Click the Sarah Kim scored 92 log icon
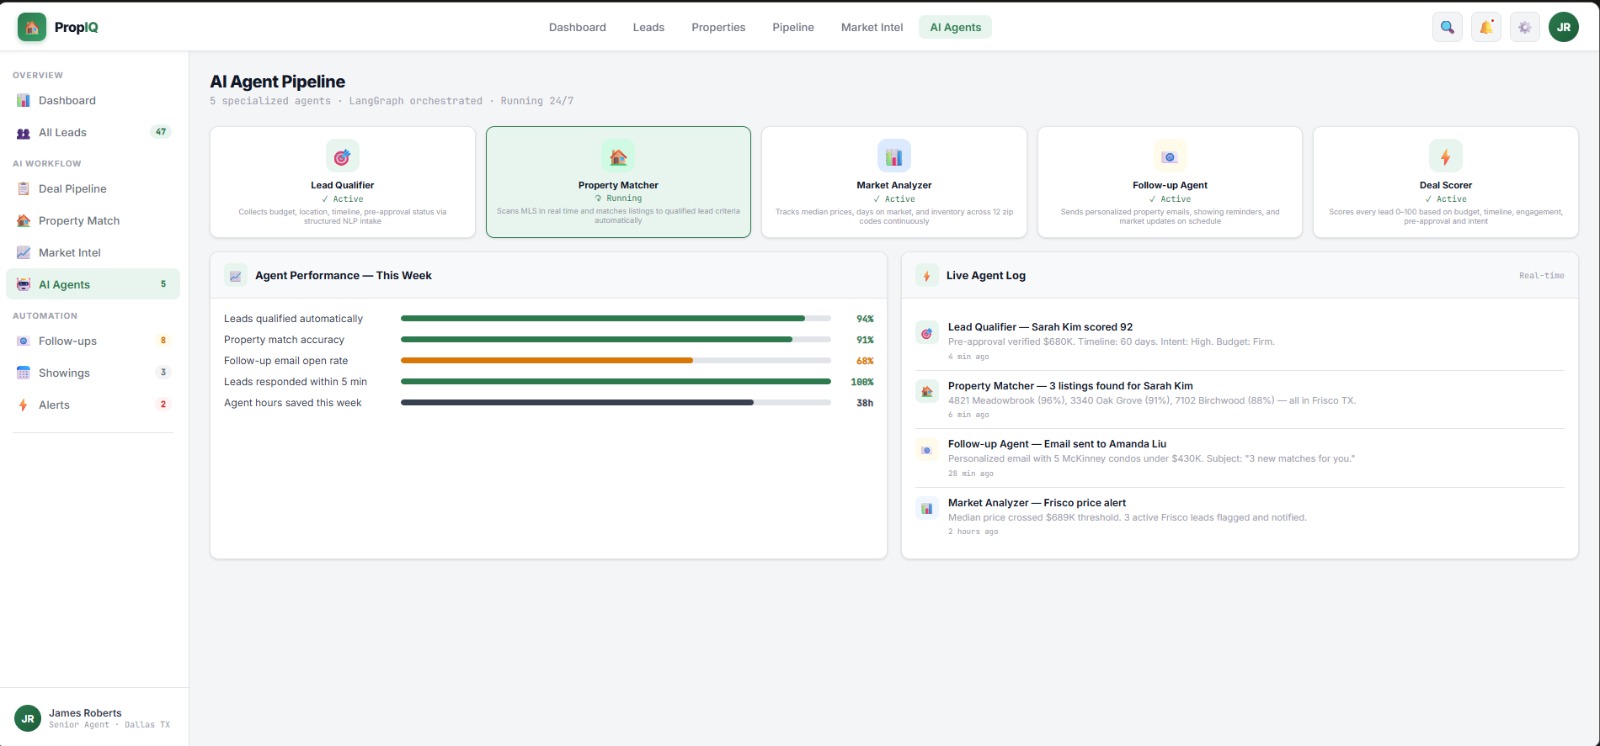Viewport: 1600px width, 746px height. click(927, 333)
